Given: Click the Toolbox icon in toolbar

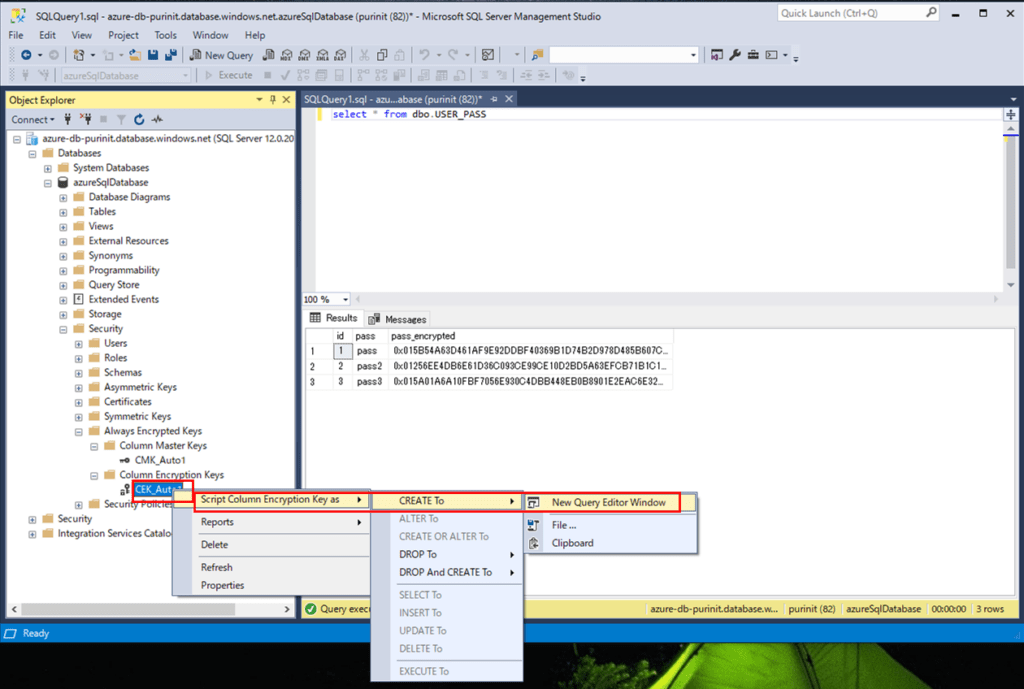Looking at the screenshot, I should [x=753, y=56].
